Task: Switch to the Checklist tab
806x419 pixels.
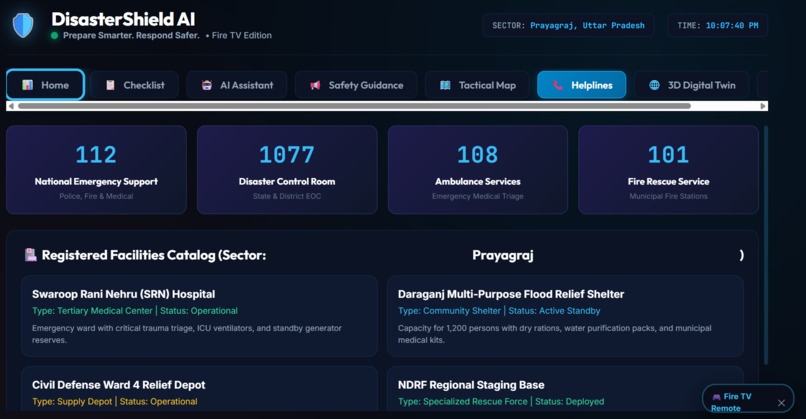Action: click(x=135, y=85)
